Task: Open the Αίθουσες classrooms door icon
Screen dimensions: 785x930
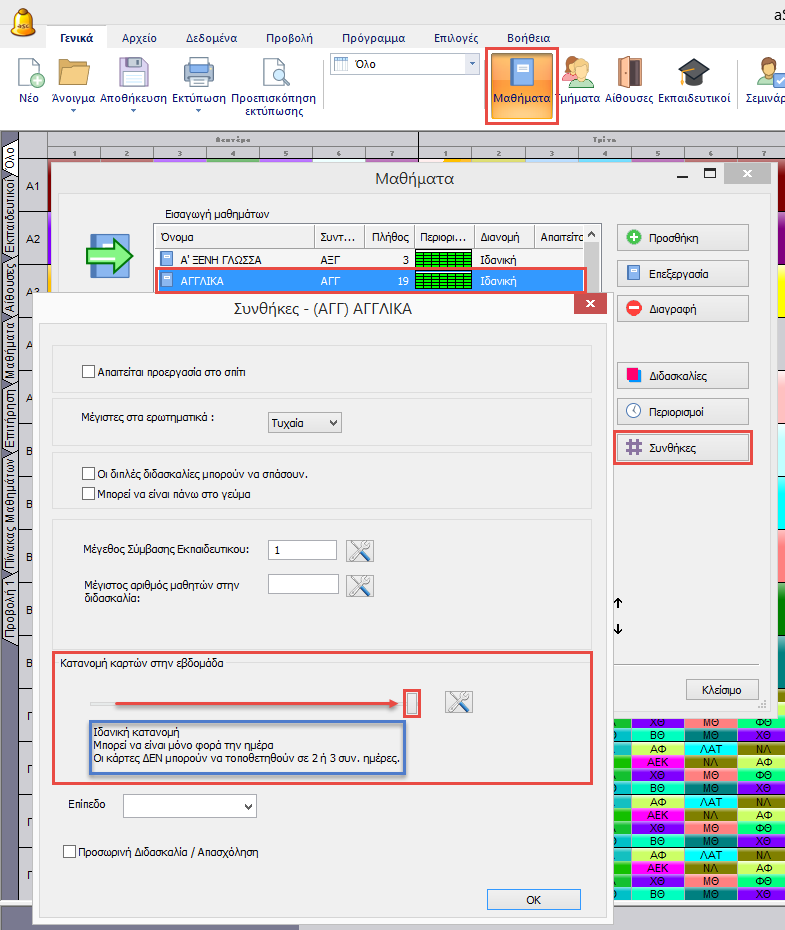Action: [630, 74]
